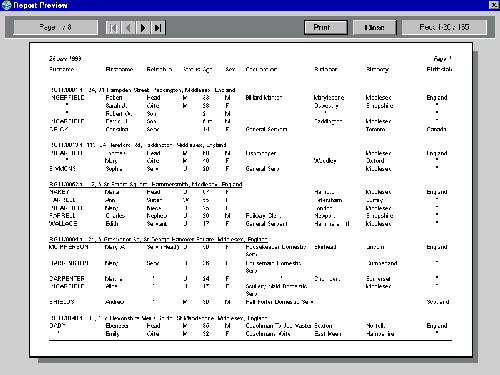This screenshot has width=500, height=375.
Task: Select the Hammersmith underlined address line
Action: (145, 184)
